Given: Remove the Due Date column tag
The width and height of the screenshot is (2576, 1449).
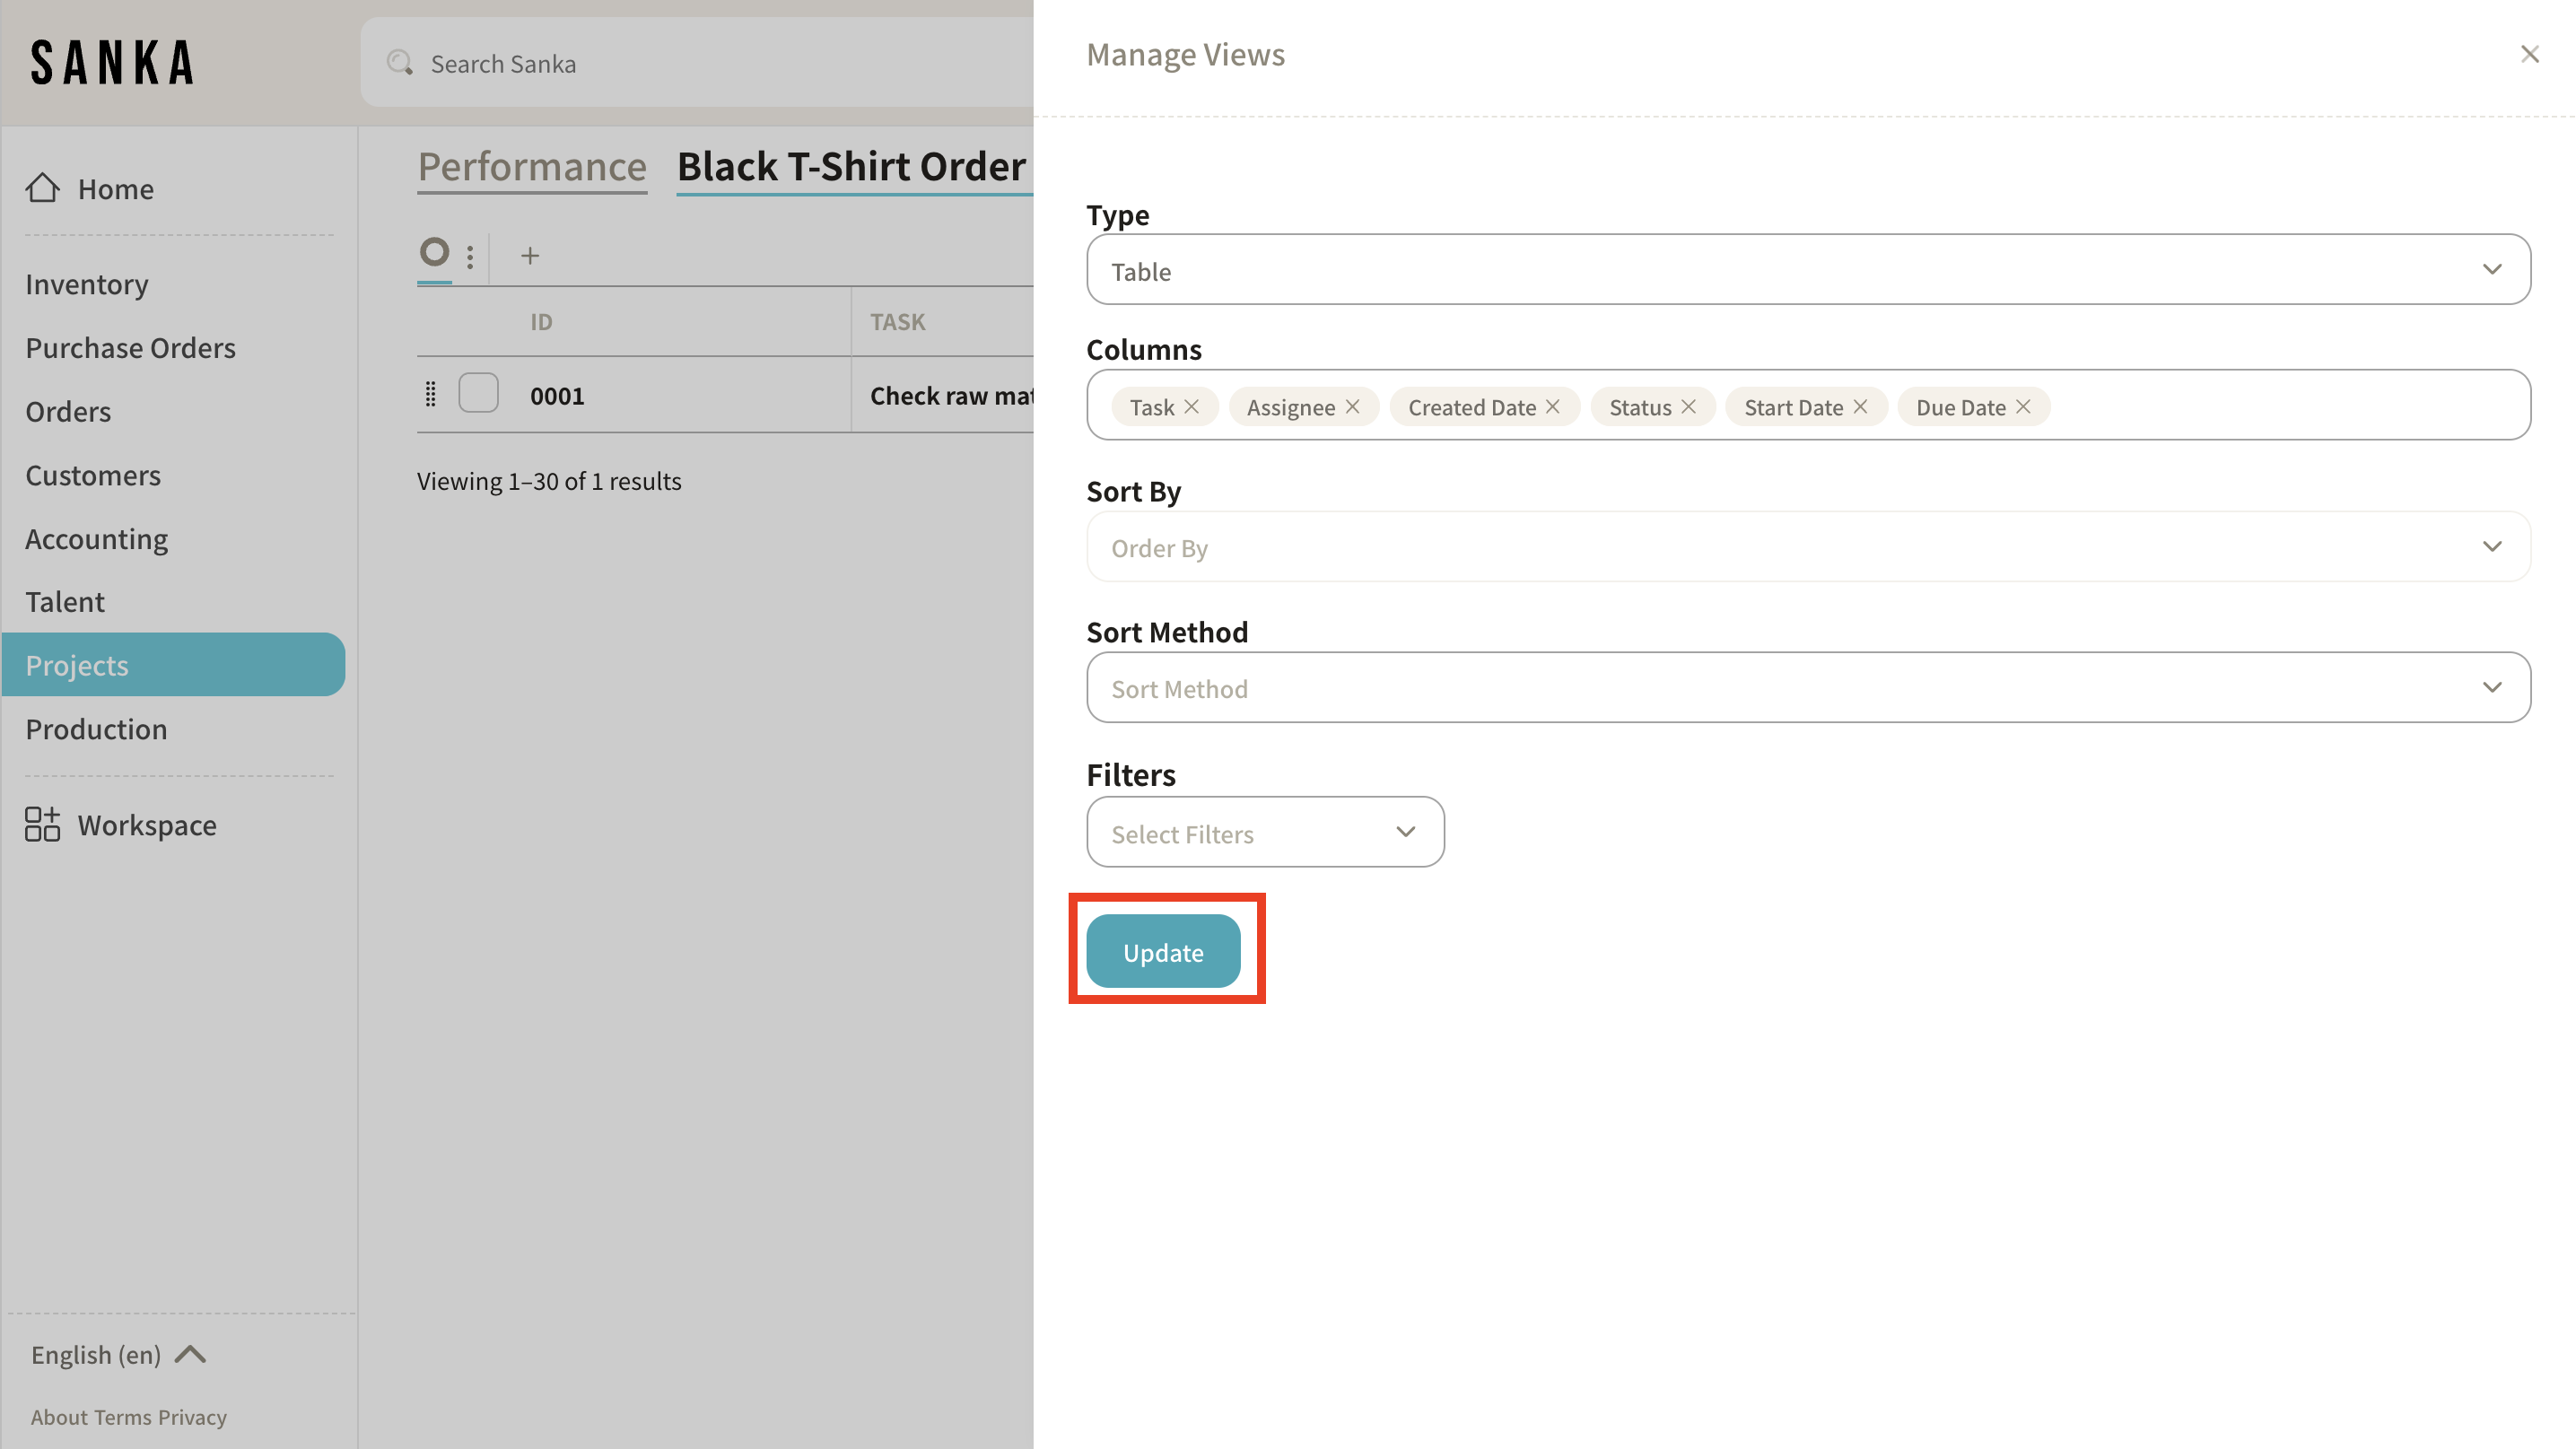Looking at the screenshot, I should click(2023, 407).
